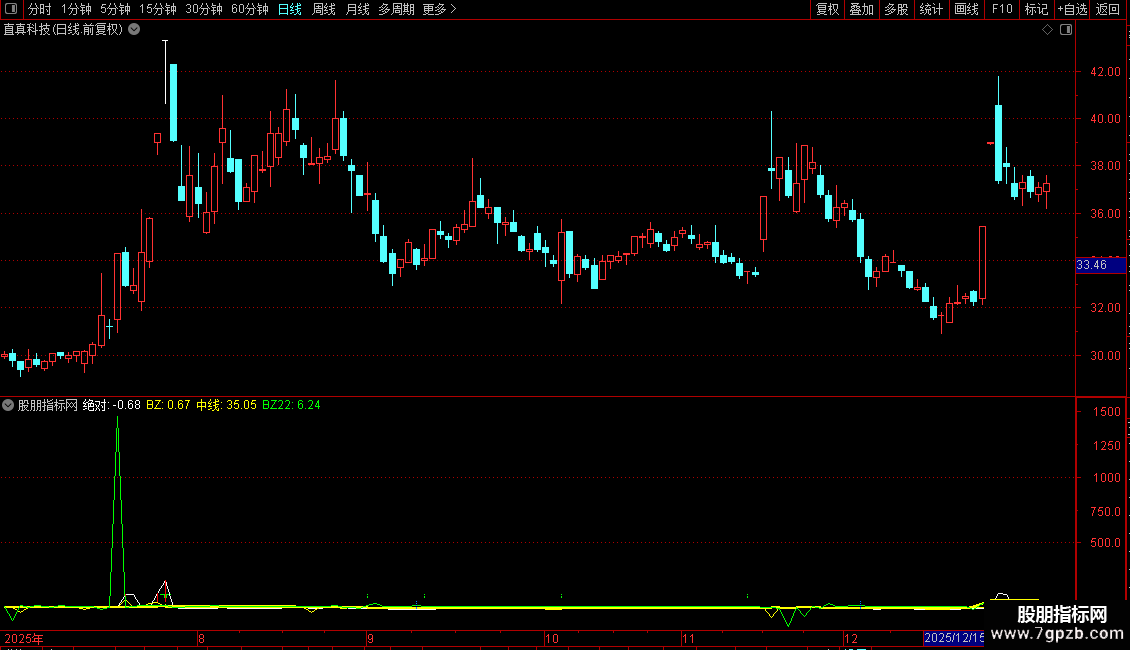Click the month 9 marker on time axis
Viewport: 1130px width, 650px height.
(370, 638)
